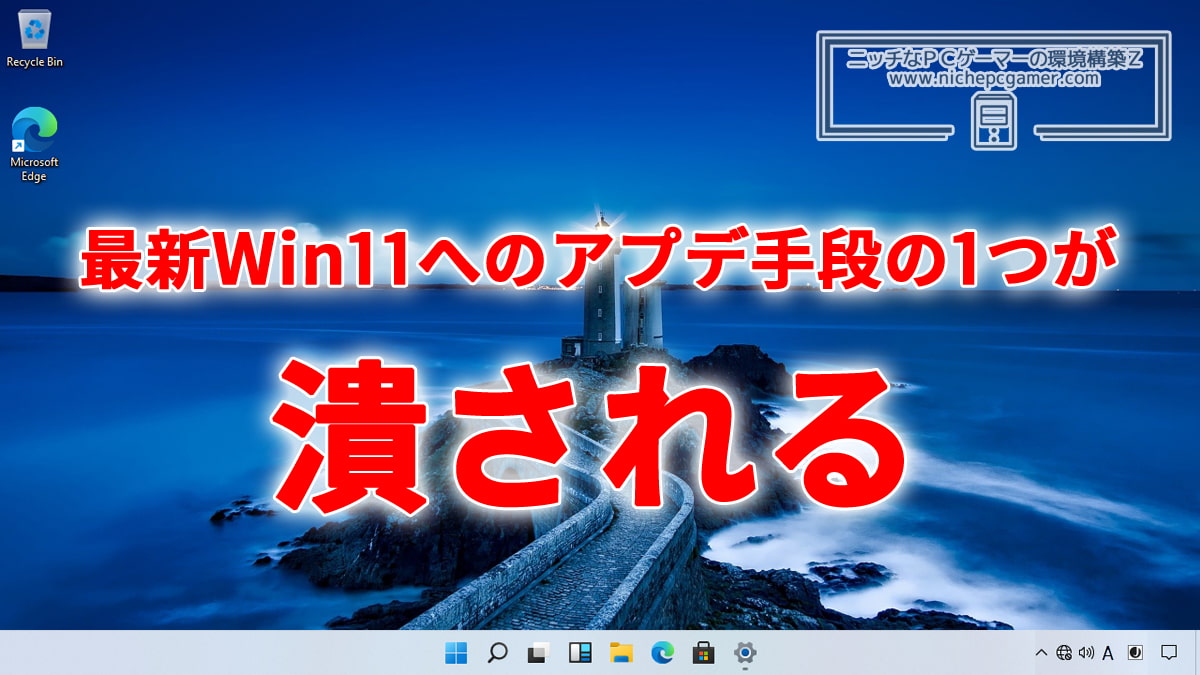This screenshot has height=675, width=1200.
Task: Open the network globe tray icon
Action: pos(1064,653)
